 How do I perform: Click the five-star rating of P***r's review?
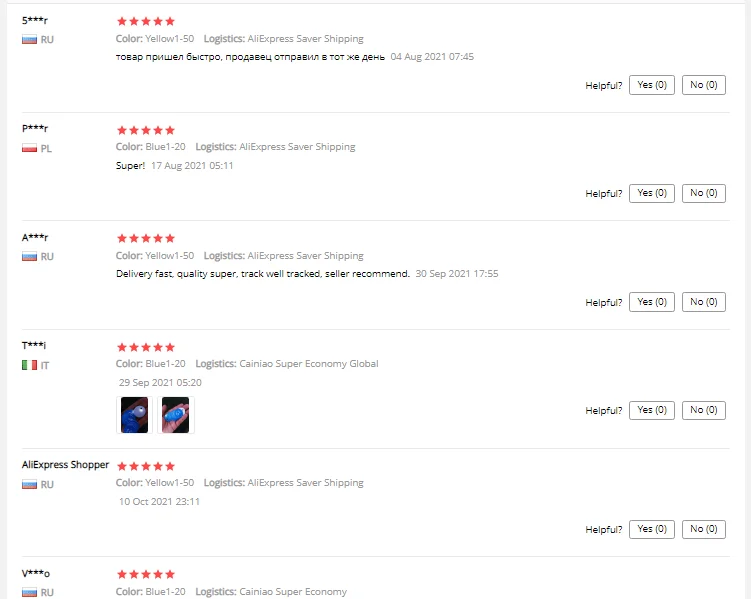(x=146, y=130)
